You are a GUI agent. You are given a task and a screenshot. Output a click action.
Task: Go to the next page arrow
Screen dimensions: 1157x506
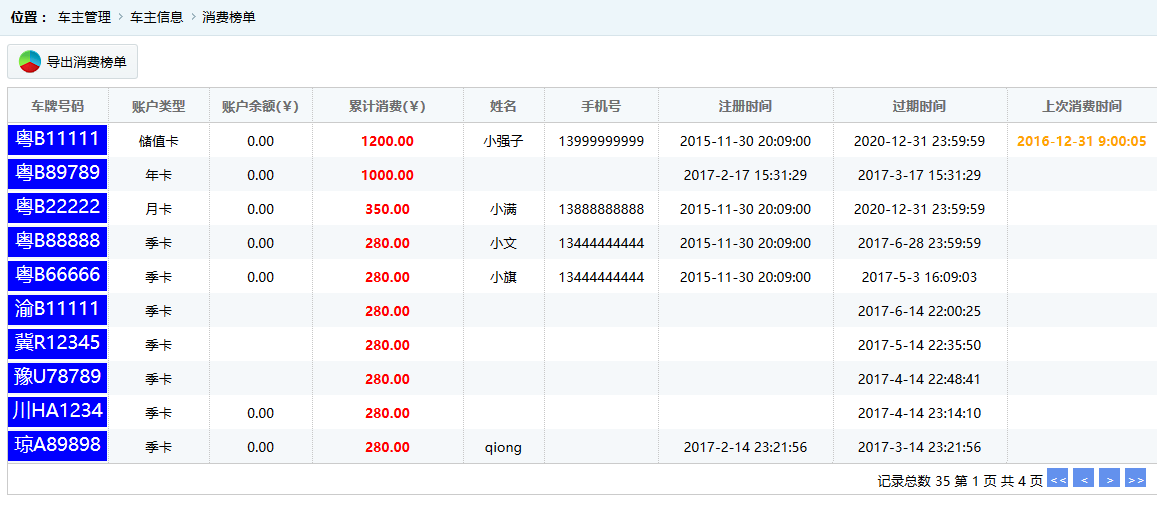click(x=1109, y=479)
